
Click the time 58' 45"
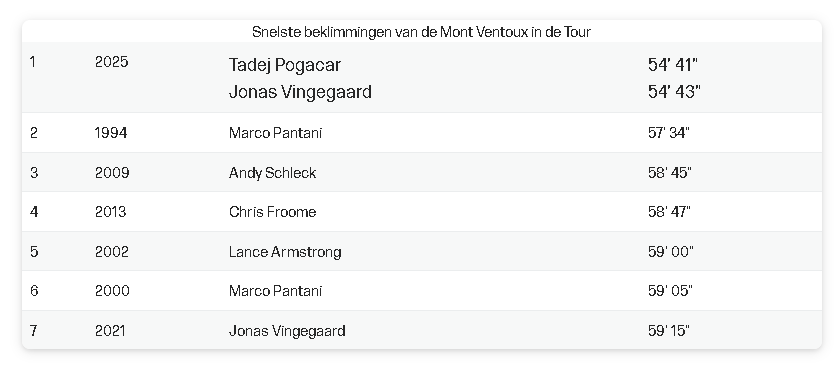(670, 173)
